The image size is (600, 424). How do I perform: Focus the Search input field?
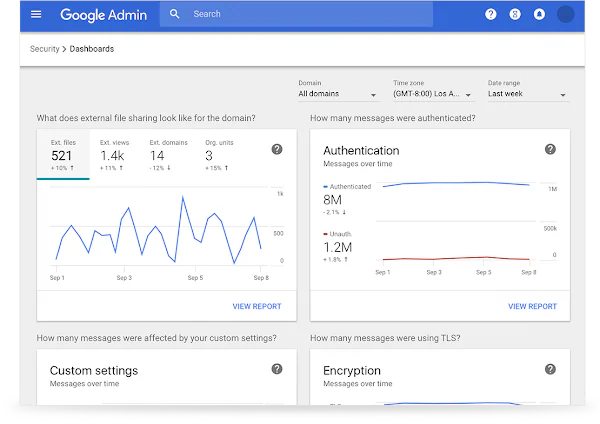pyautogui.click(x=296, y=14)
